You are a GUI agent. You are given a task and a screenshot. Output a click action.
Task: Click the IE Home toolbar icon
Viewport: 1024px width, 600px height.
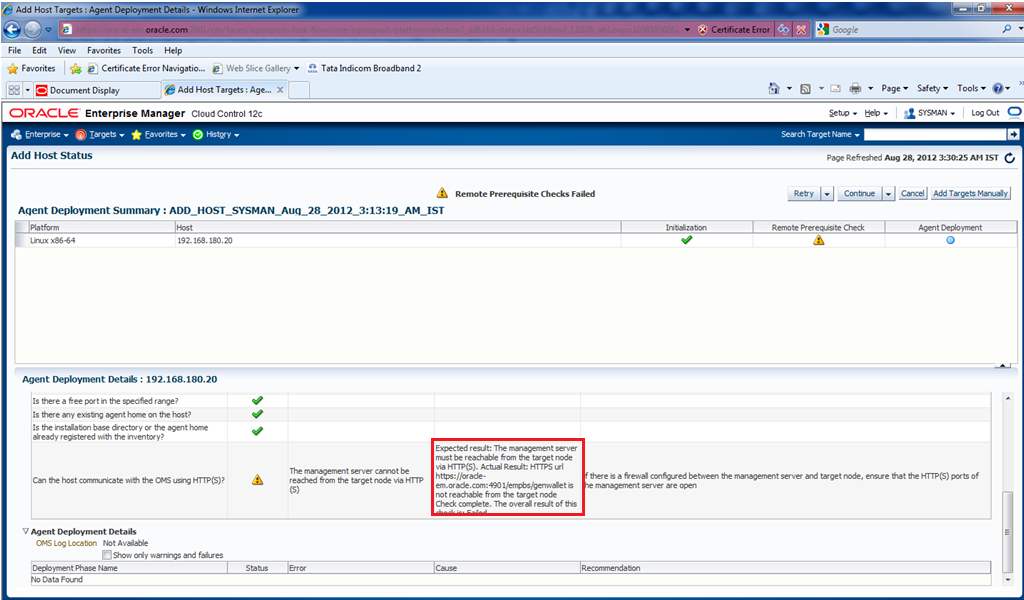coord(774,89)
